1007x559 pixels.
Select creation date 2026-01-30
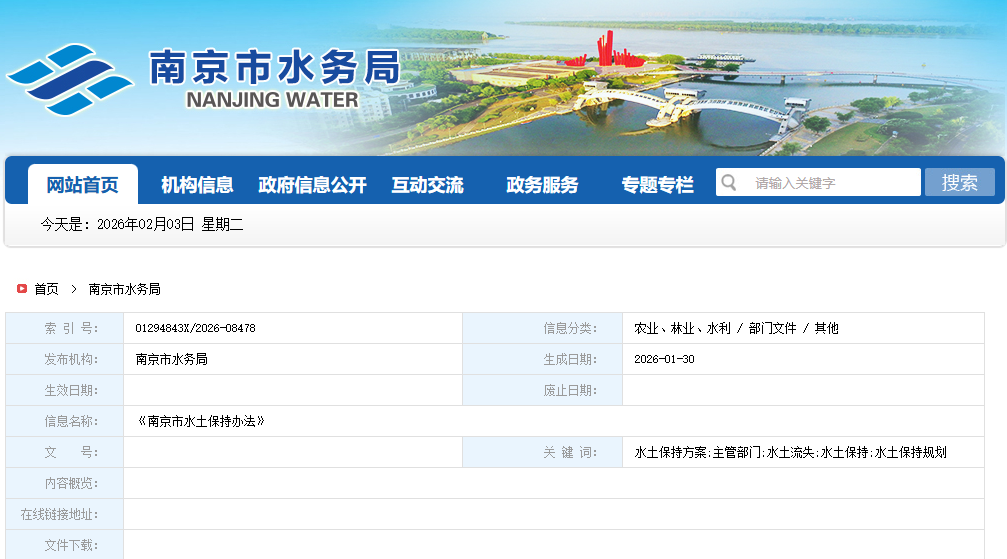coord(664,359)
